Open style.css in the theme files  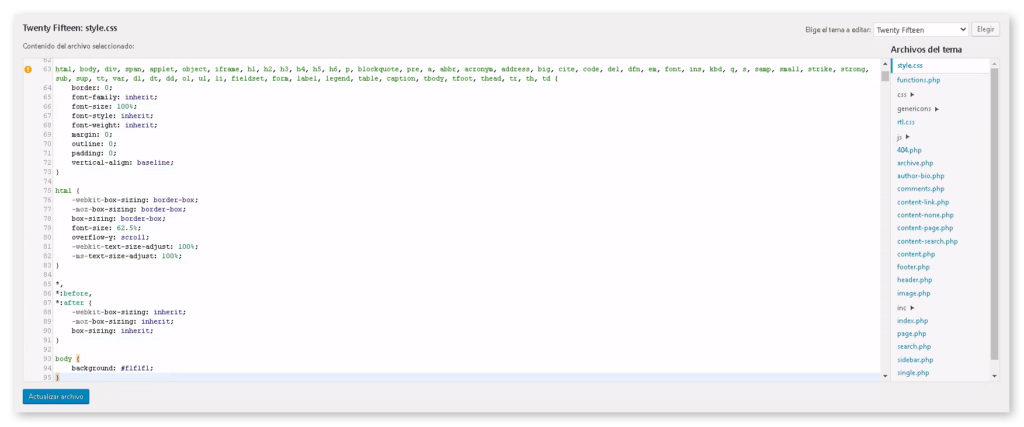coord(910,66)
